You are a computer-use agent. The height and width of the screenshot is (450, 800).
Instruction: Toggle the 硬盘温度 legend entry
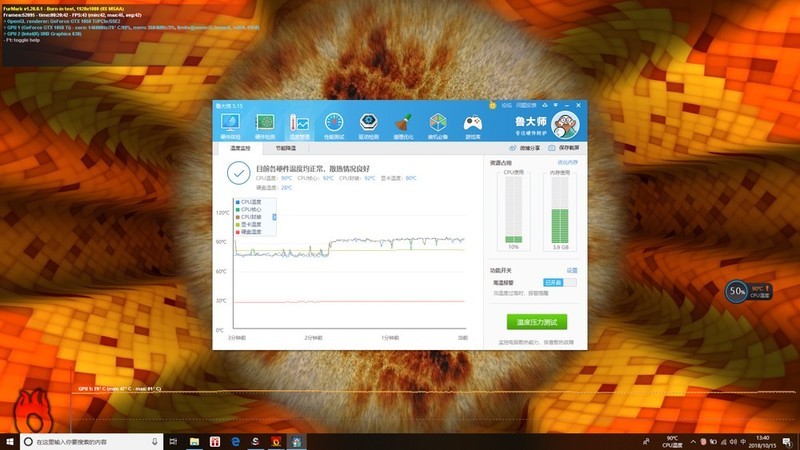[x=248, y=232]
